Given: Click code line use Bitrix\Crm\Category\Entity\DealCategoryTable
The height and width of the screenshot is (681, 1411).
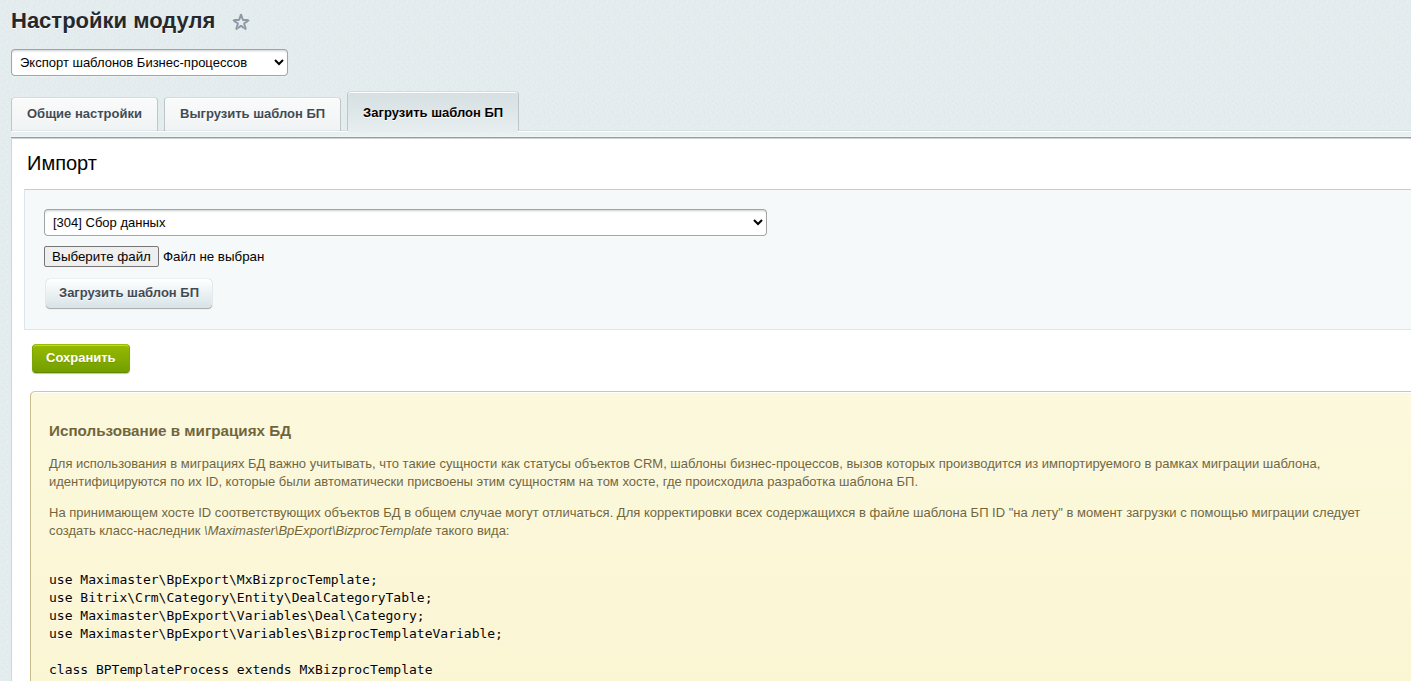Looking at the screenshot, I should tap(240, 597).
